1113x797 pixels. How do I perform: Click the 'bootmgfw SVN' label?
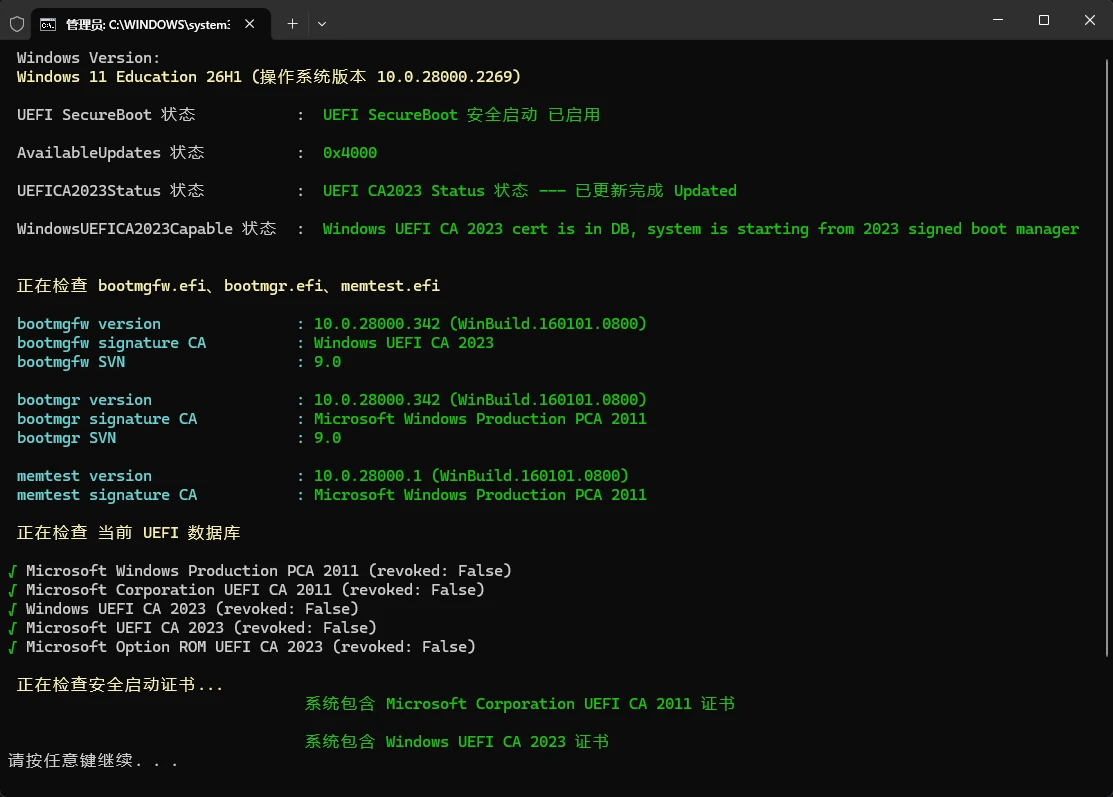[71, 362]
